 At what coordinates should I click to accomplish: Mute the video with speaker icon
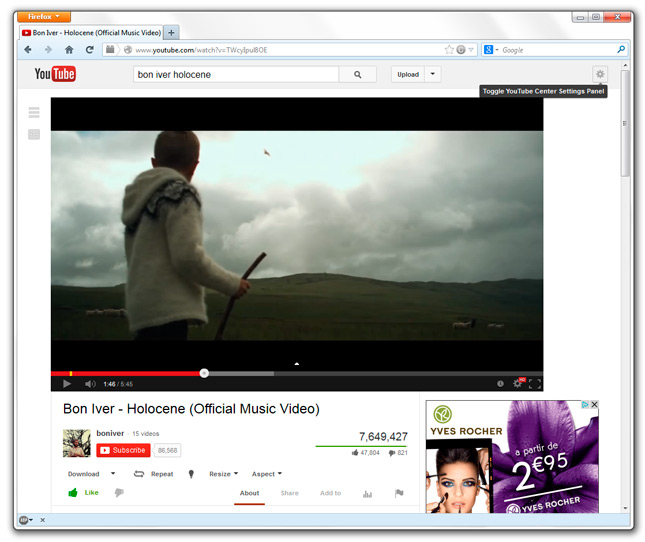[x=90, y=384]
